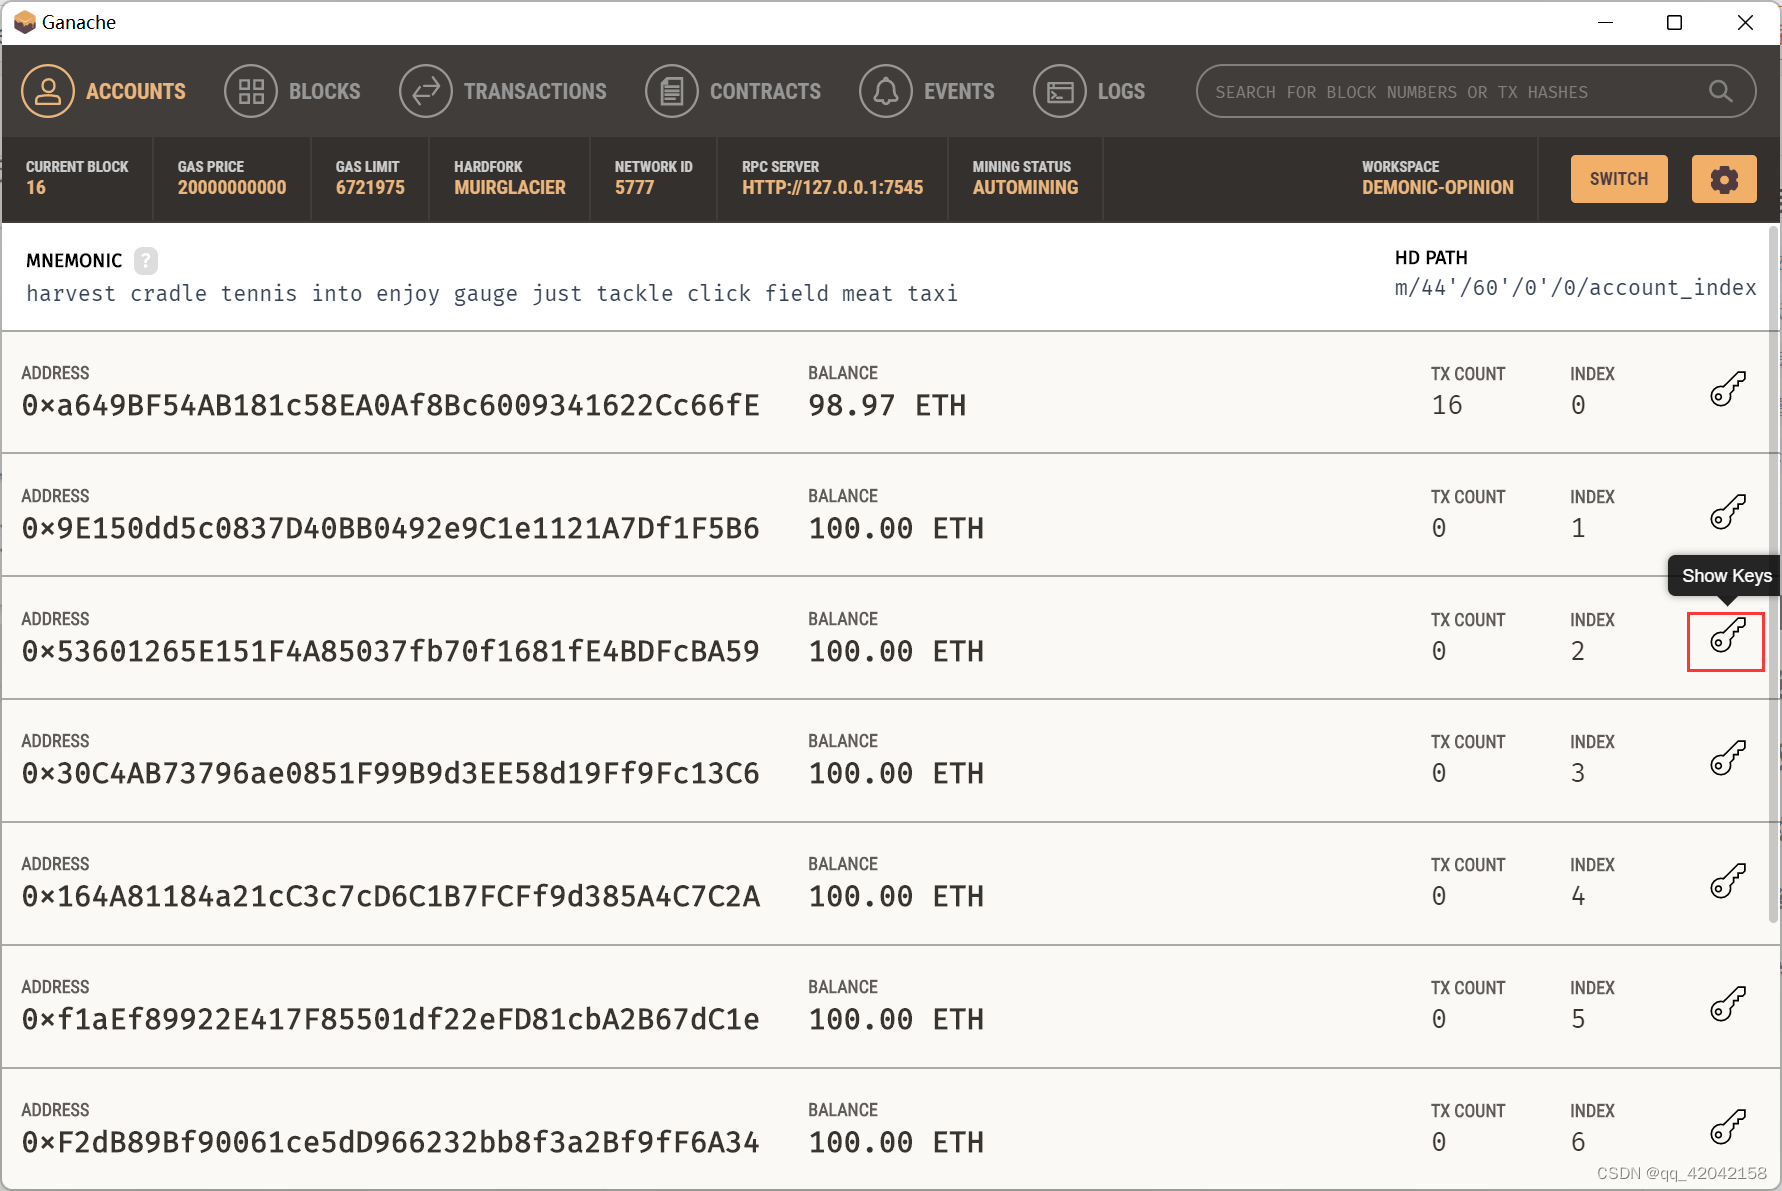Click the hardfork value MUIRGLACIER

[510, 187]
